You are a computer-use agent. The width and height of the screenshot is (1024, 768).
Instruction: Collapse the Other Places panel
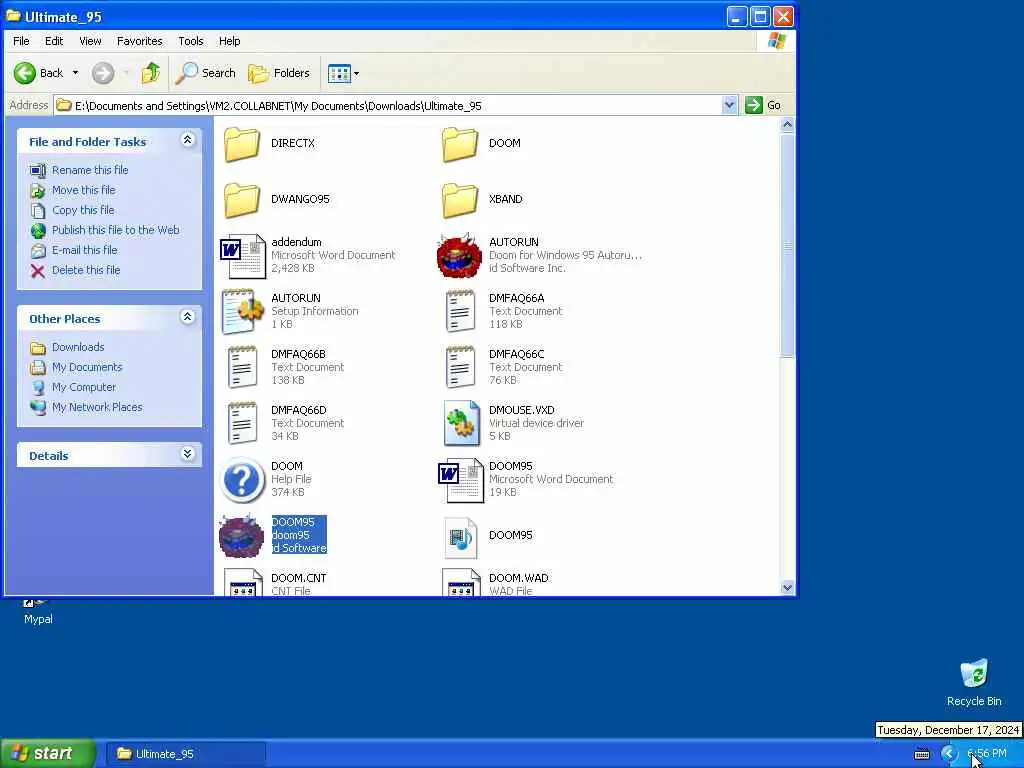tap(187, 317)
